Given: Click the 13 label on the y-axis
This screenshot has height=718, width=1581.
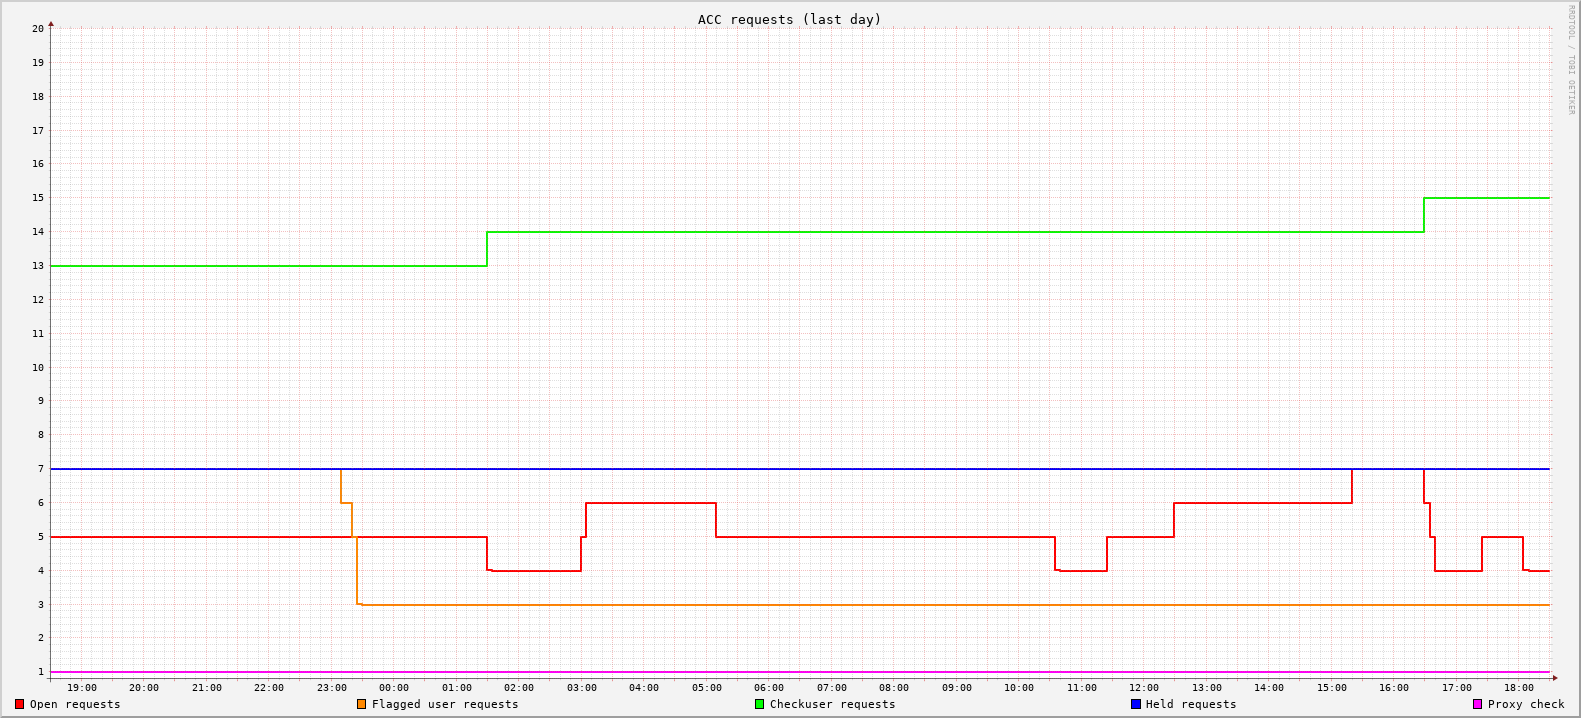Looking at the screenshot, I should pyautogui.click(x=38, y=266).
